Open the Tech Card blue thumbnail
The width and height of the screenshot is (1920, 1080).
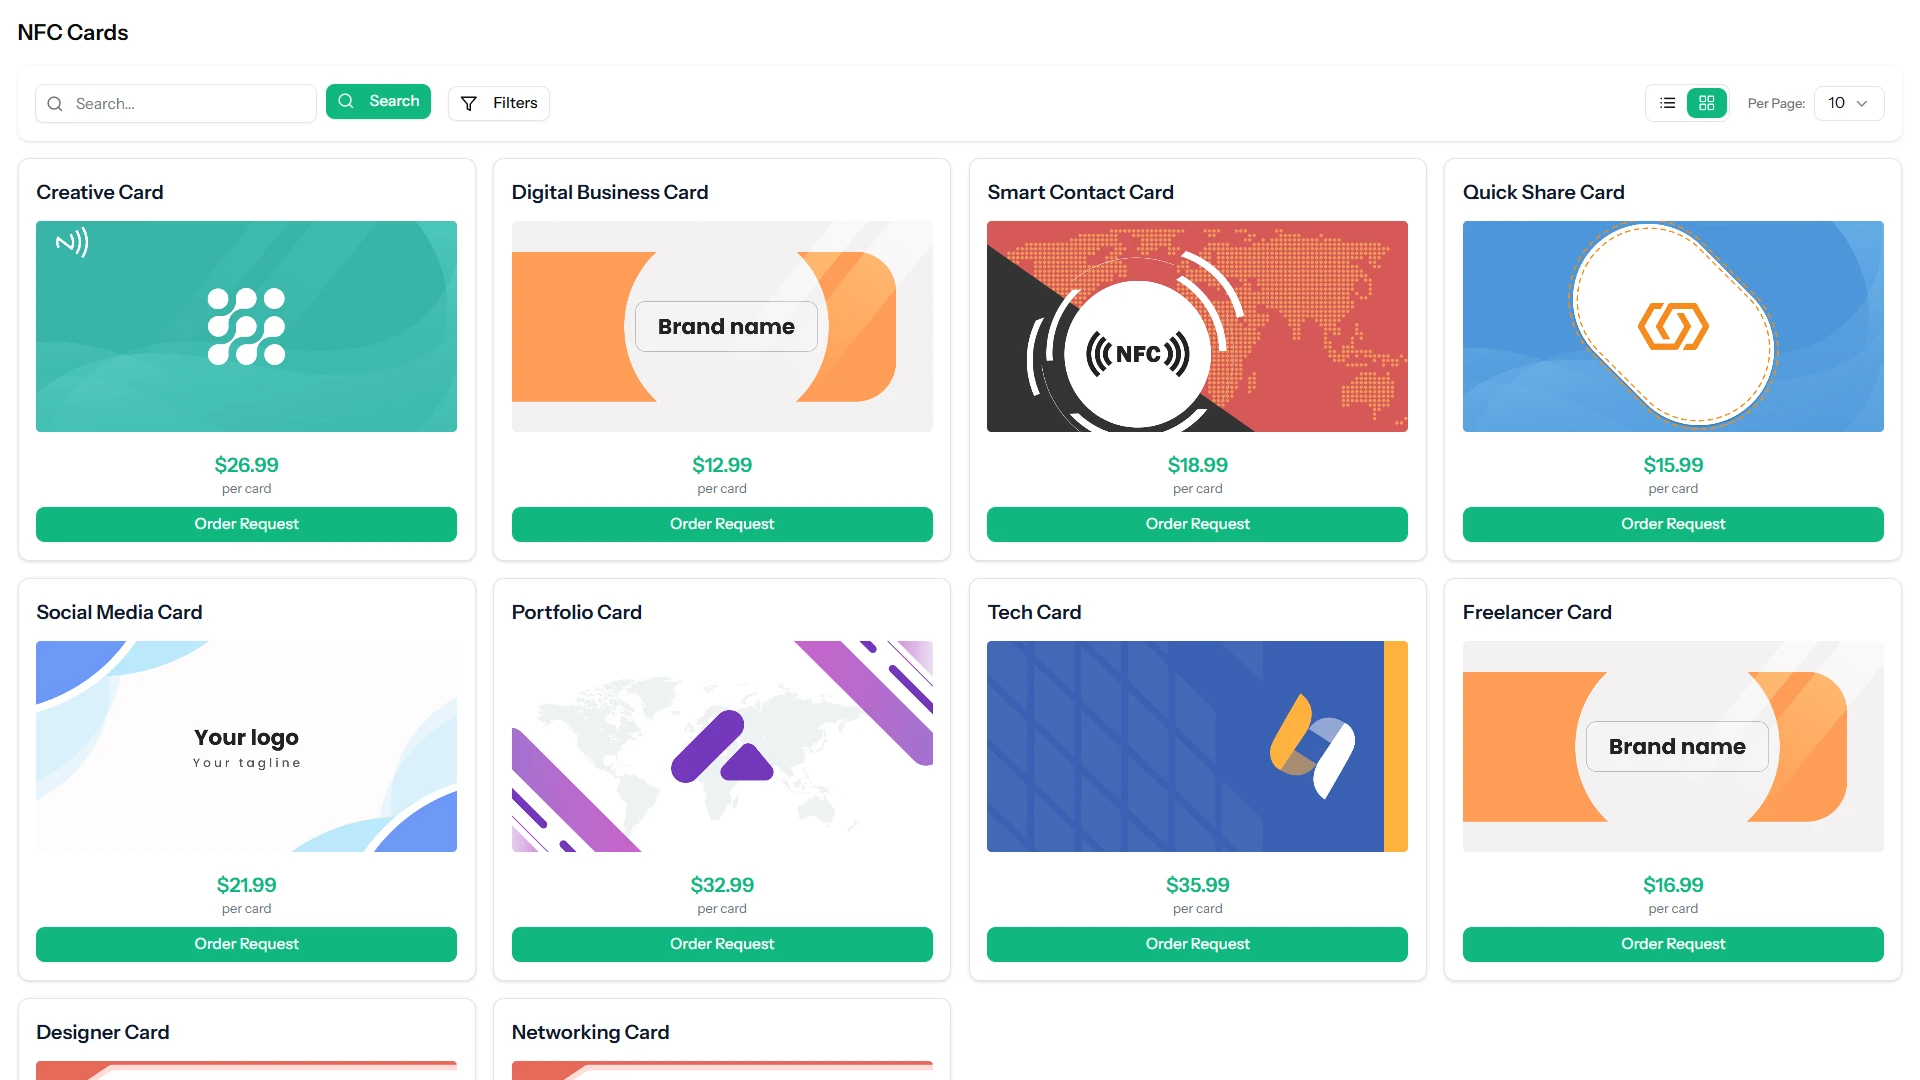pos(1197,746)
